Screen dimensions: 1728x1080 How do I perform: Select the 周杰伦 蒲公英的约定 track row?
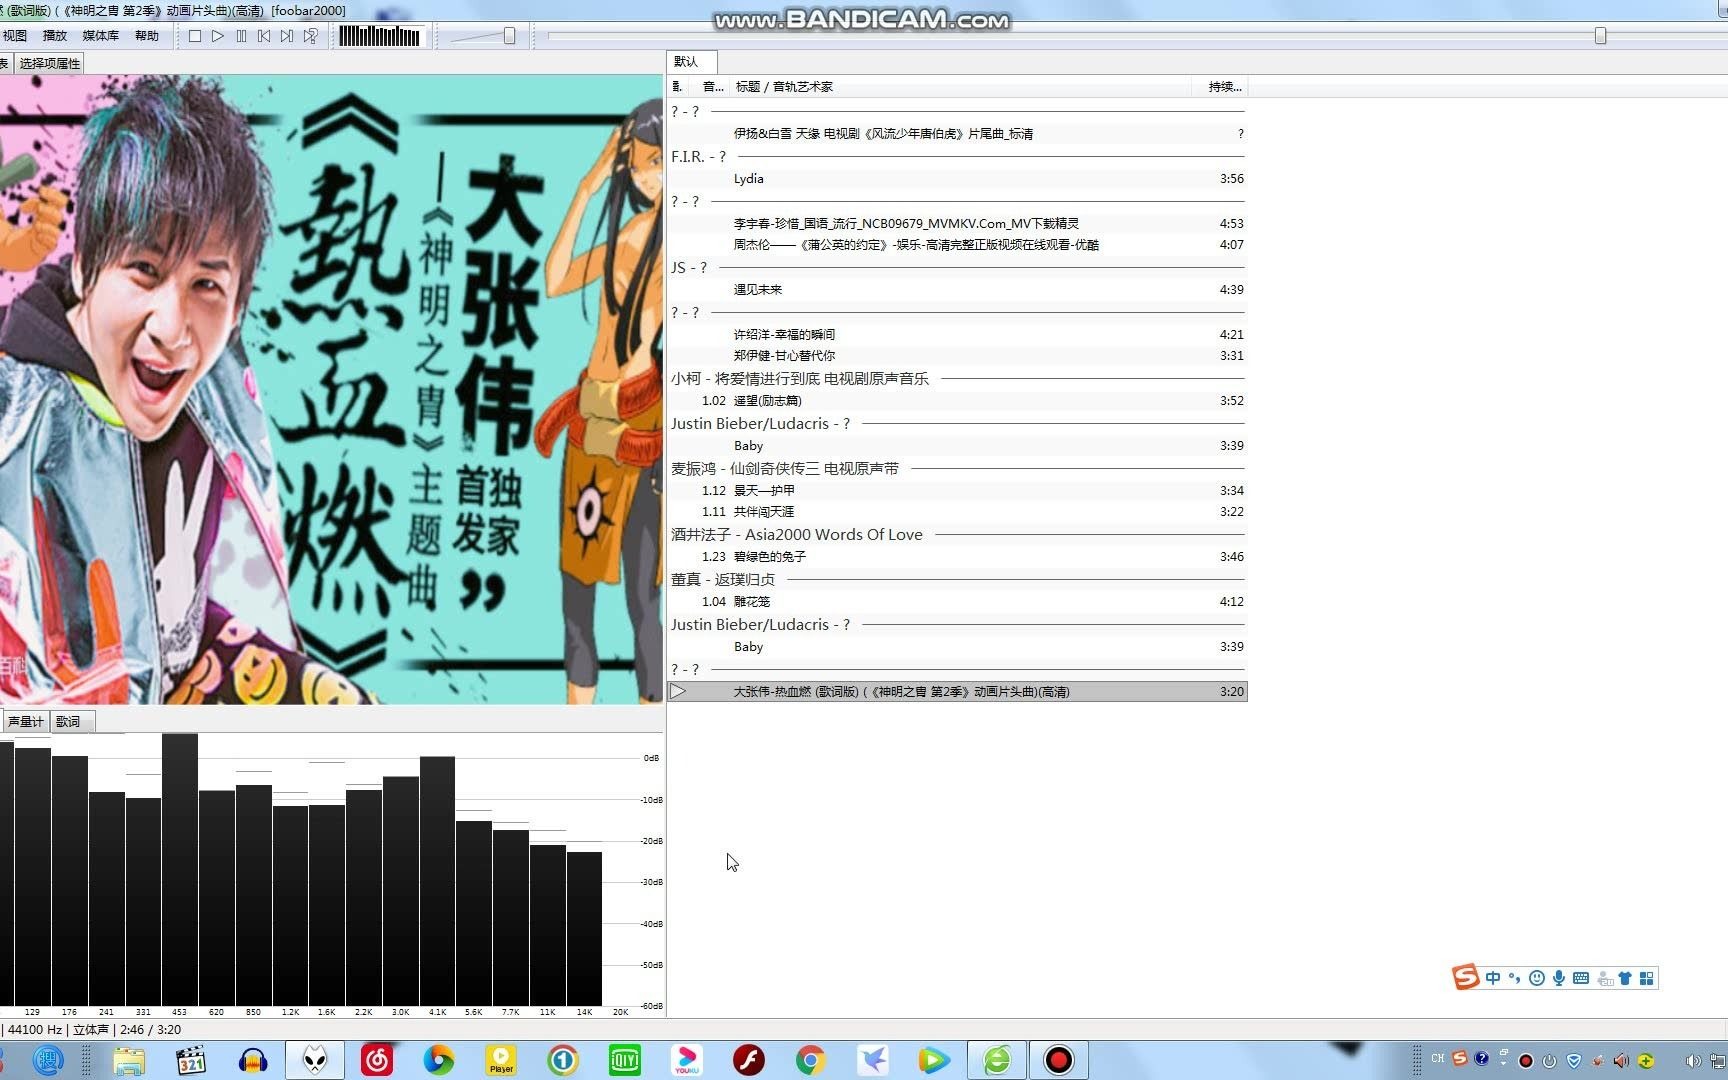pyautogui.click(x=957, y=245)
